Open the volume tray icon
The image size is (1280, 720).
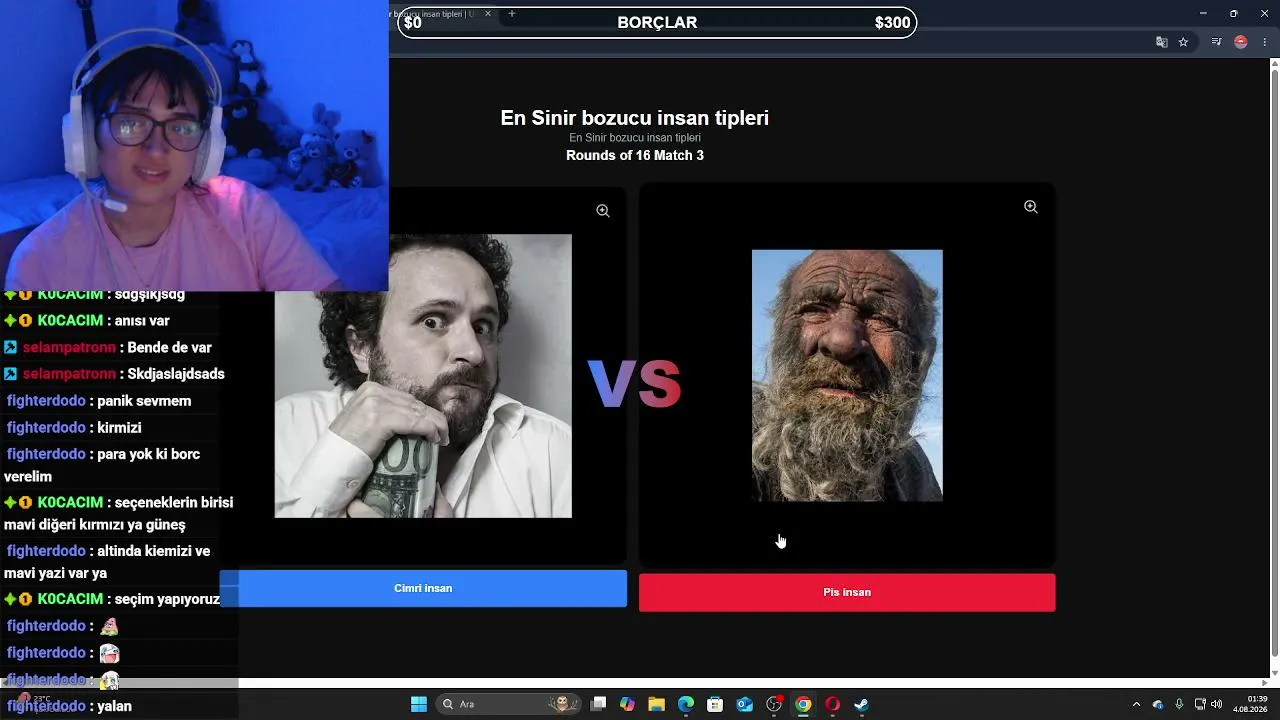click(1217, 704)
